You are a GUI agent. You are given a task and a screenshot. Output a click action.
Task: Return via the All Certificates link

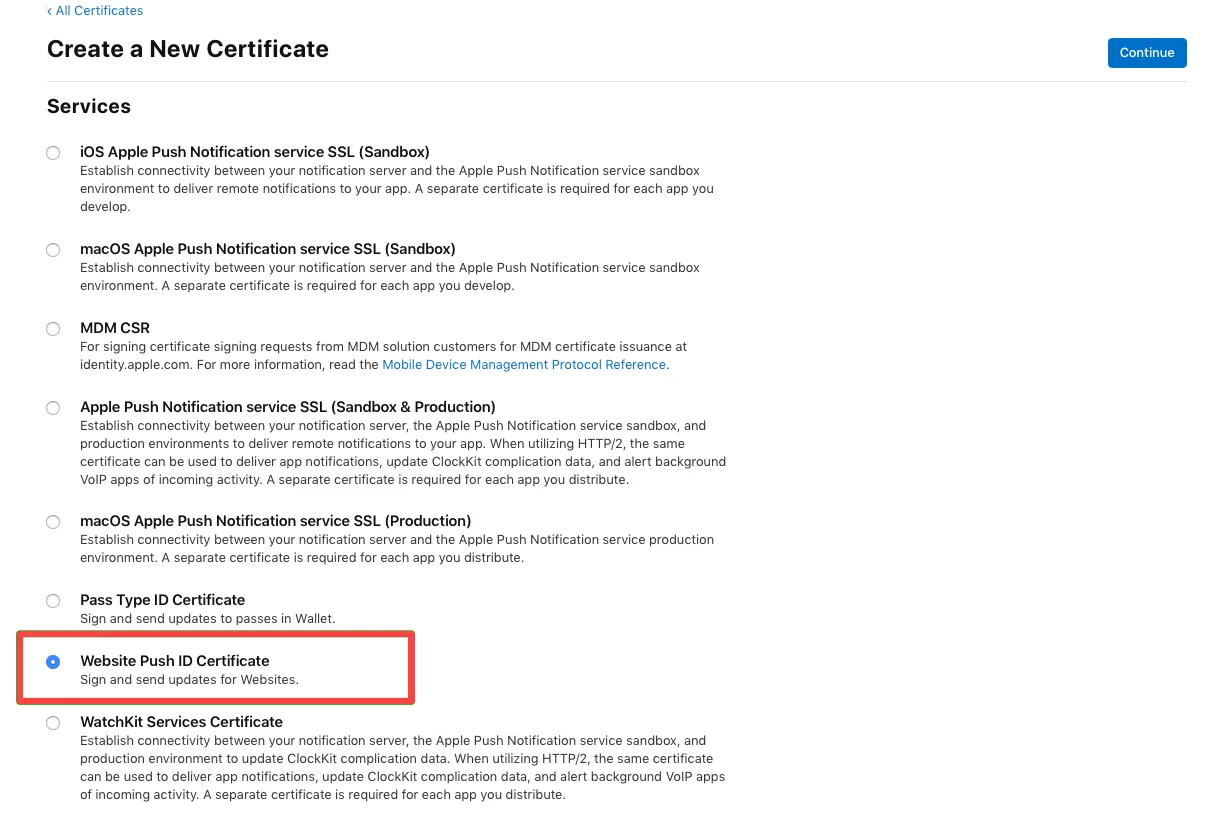[x=100, y=10]
